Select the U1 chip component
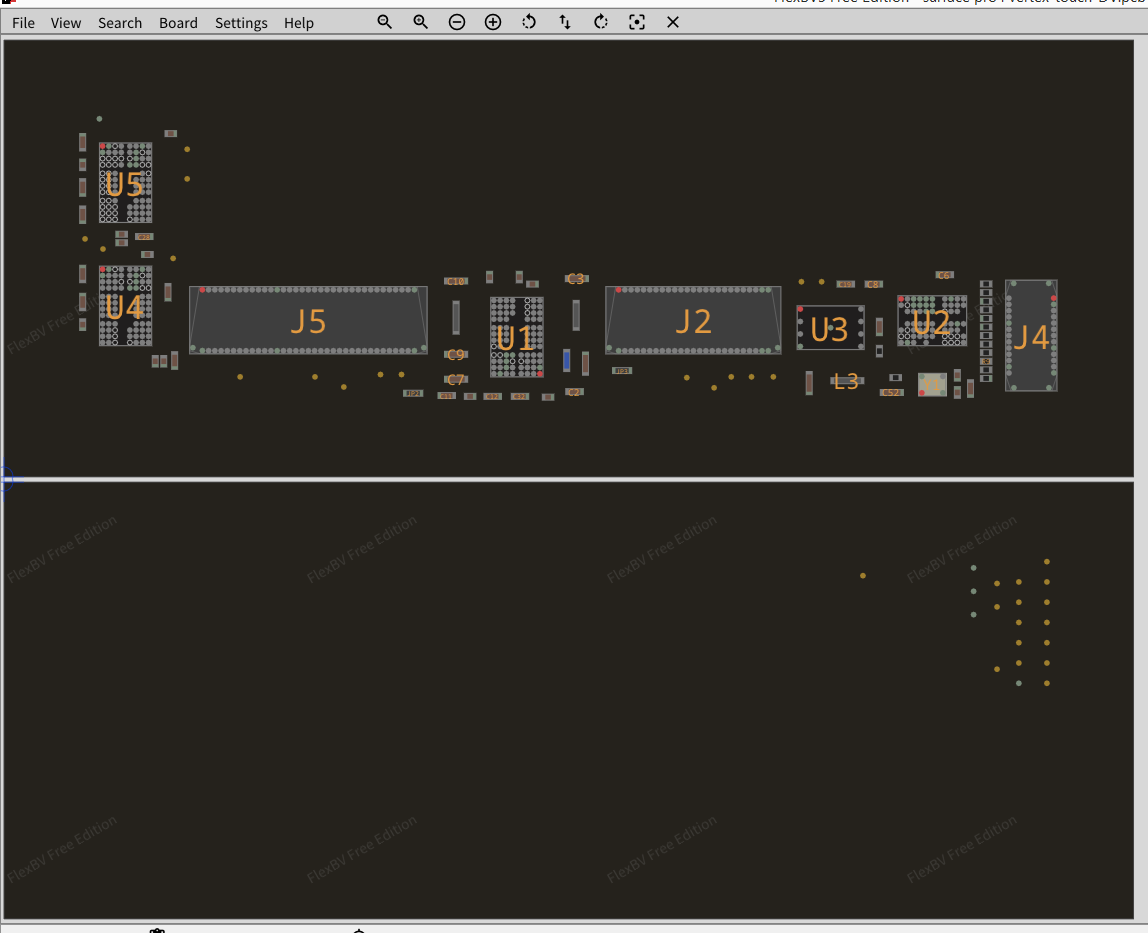Screen dimensions: 1148x933 [516, 338]
